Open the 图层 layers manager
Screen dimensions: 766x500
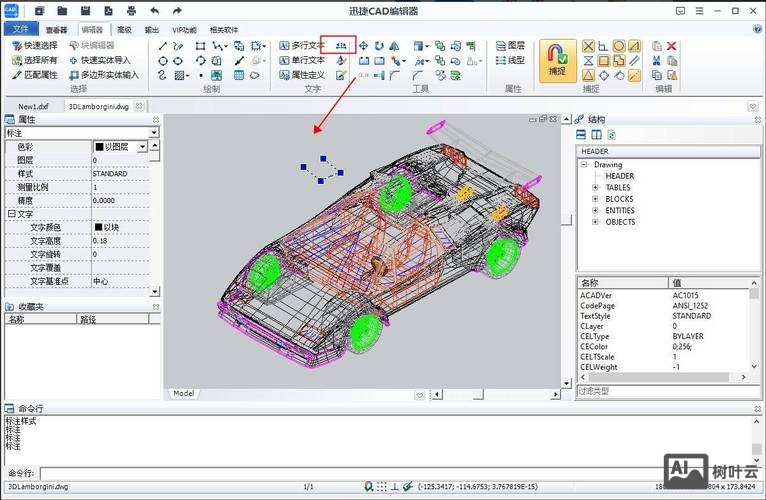pyautogui.click(x=510, y=46)
